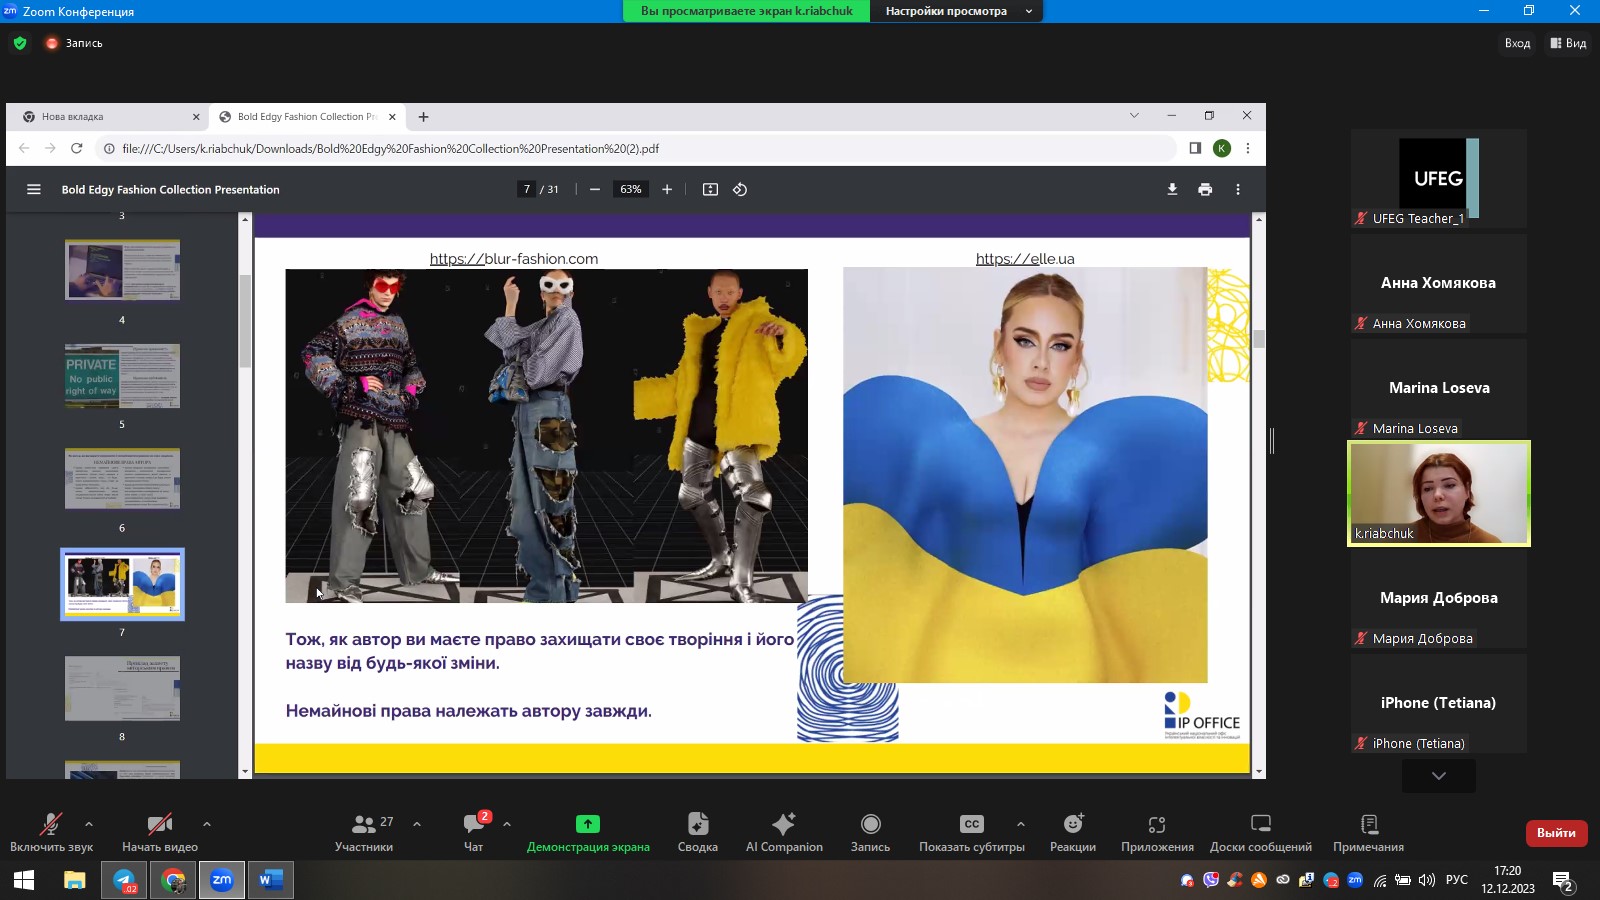Viewport: 1600px width, 900px height.
Task: Start camera with Начать видео button
Action: (x=160, y=832)
